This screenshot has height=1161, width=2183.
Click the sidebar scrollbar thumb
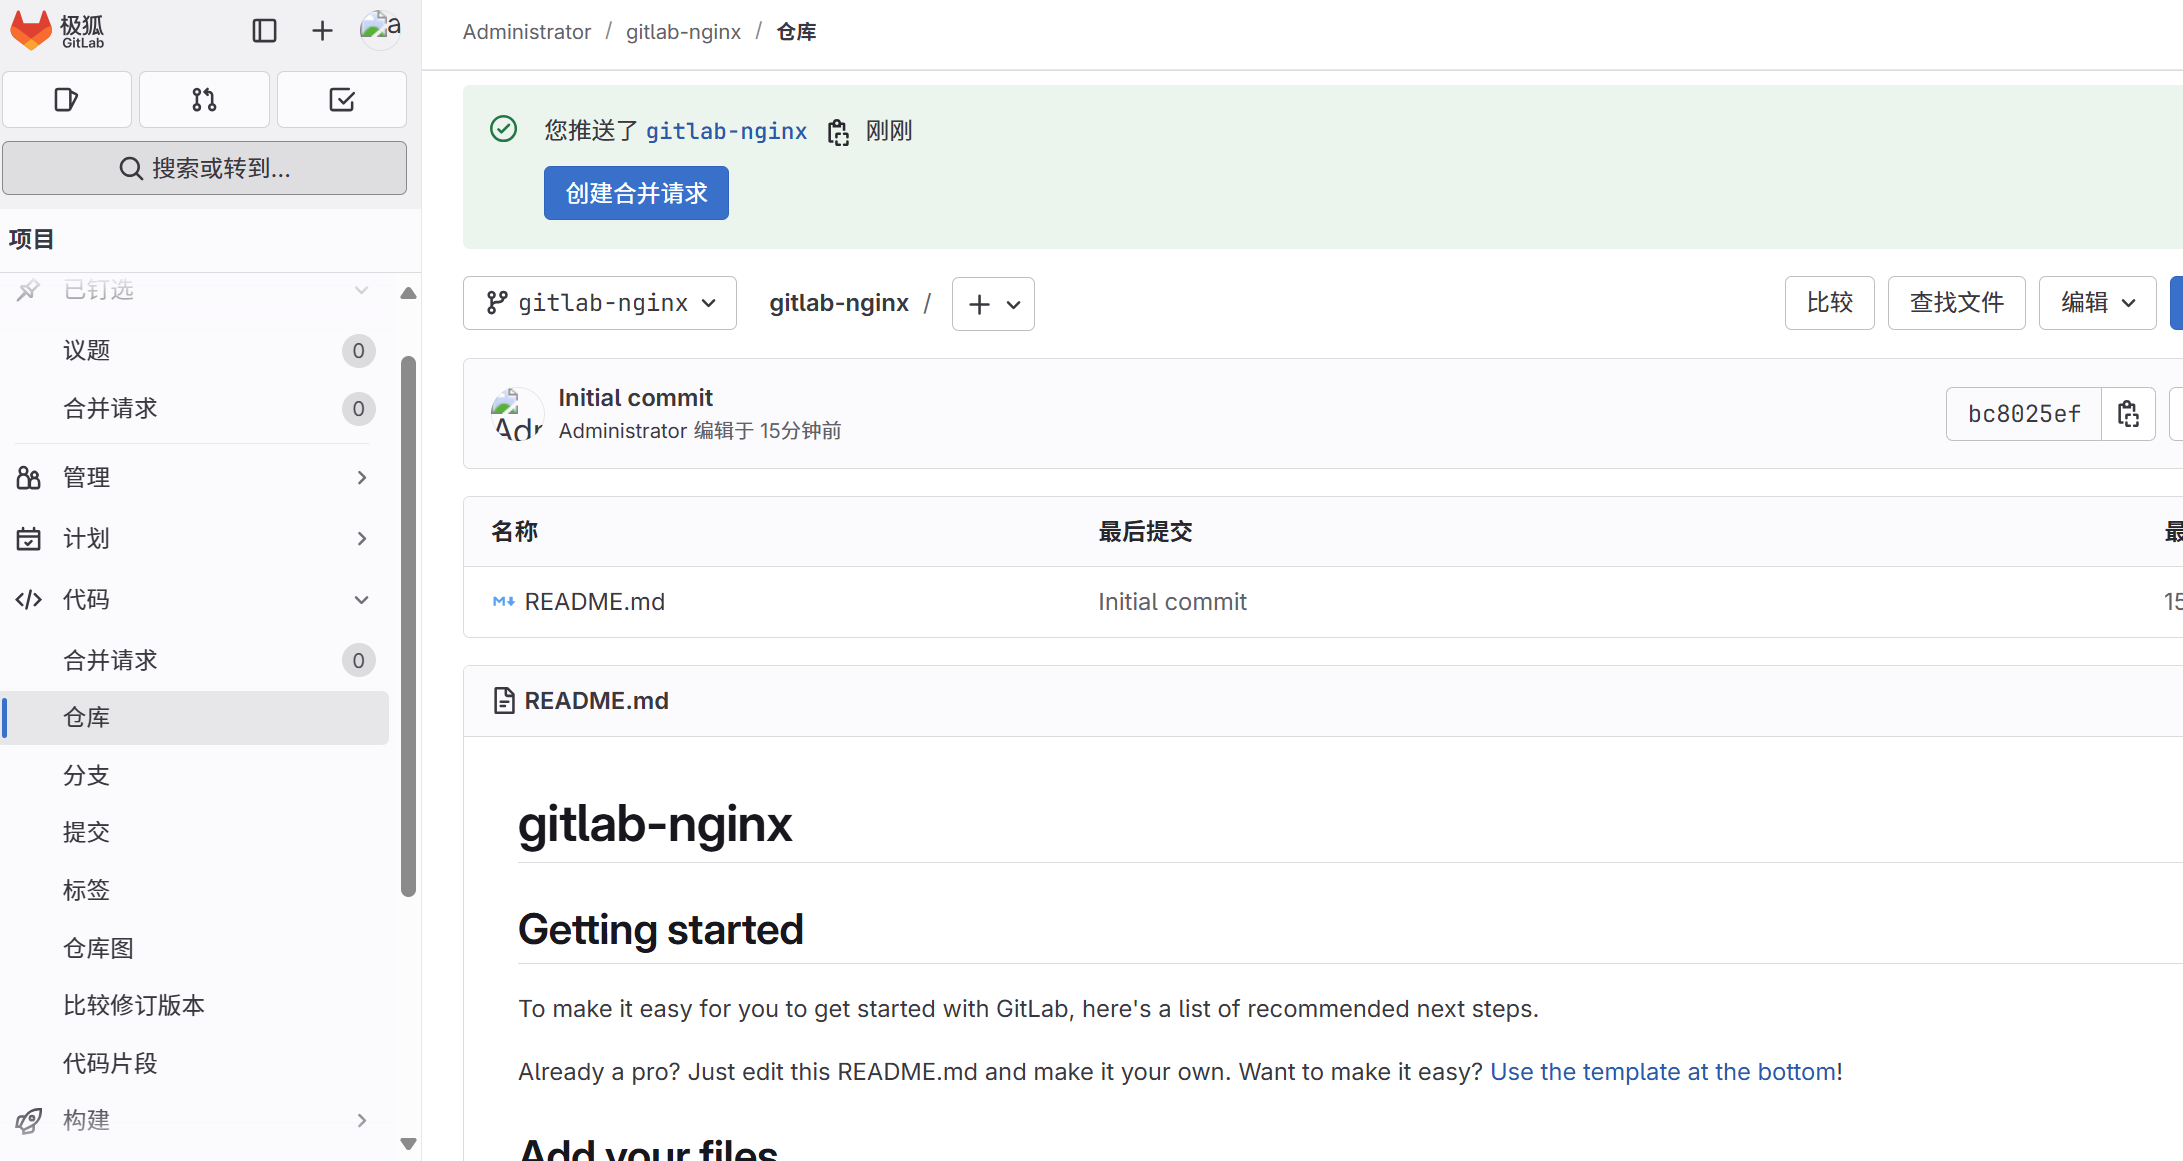408,627
